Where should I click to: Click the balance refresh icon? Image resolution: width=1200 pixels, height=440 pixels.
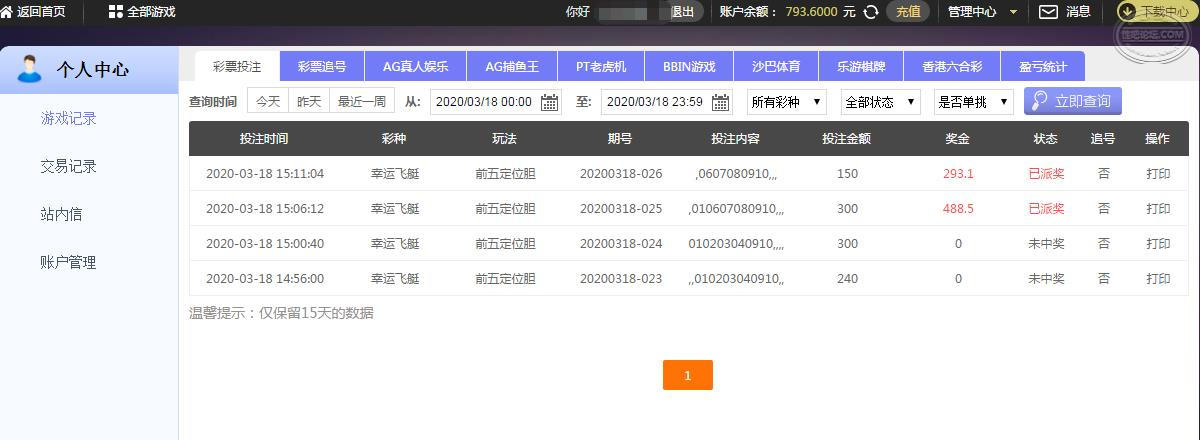[x=871, y=12]
